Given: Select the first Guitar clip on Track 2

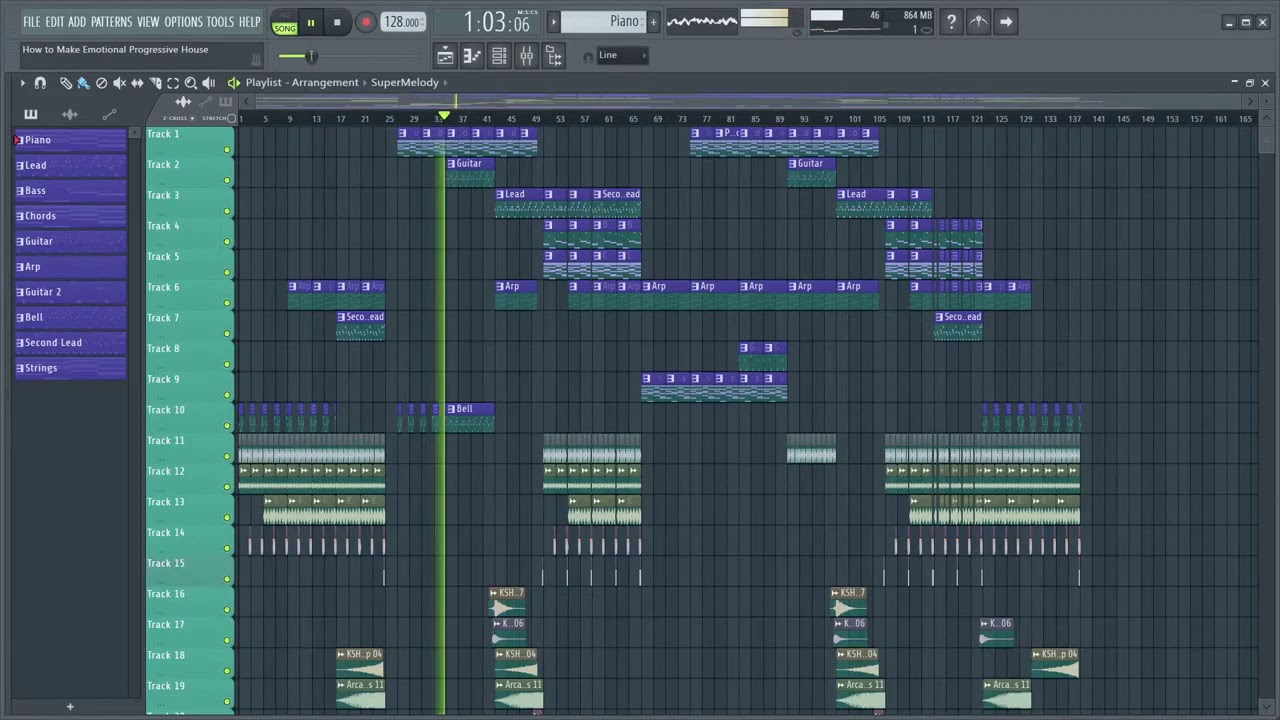Looking at the screenshot, I should tap(470, 171).
